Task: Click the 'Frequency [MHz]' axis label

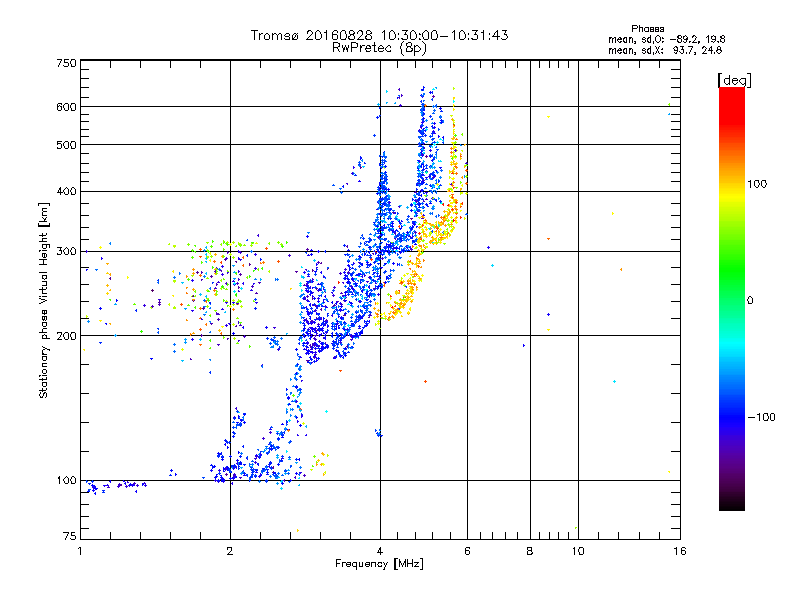Action: click(x=379, y=564)
